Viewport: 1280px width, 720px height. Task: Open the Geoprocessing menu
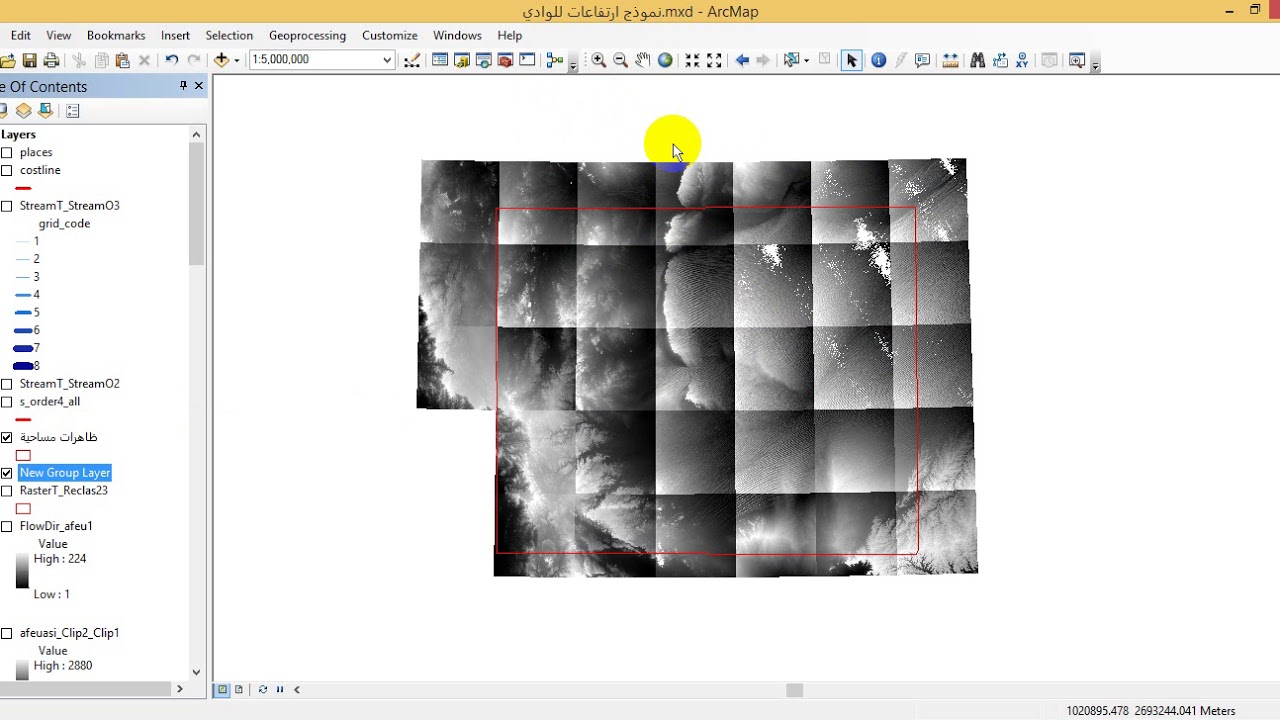click(307, 35)
